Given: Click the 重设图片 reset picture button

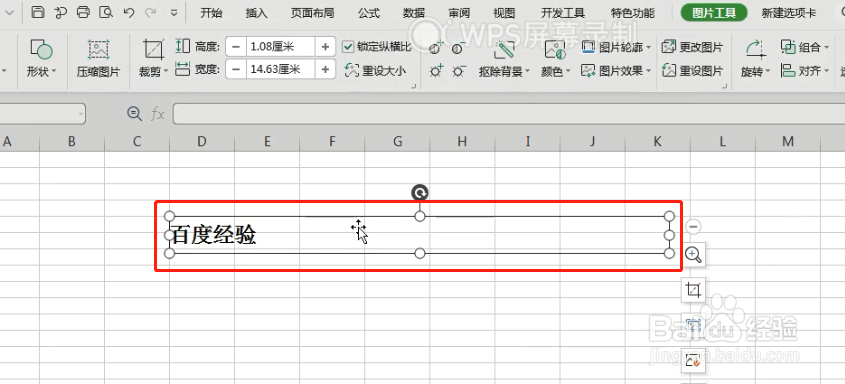Looking at the screenshot, I should 693,70.
